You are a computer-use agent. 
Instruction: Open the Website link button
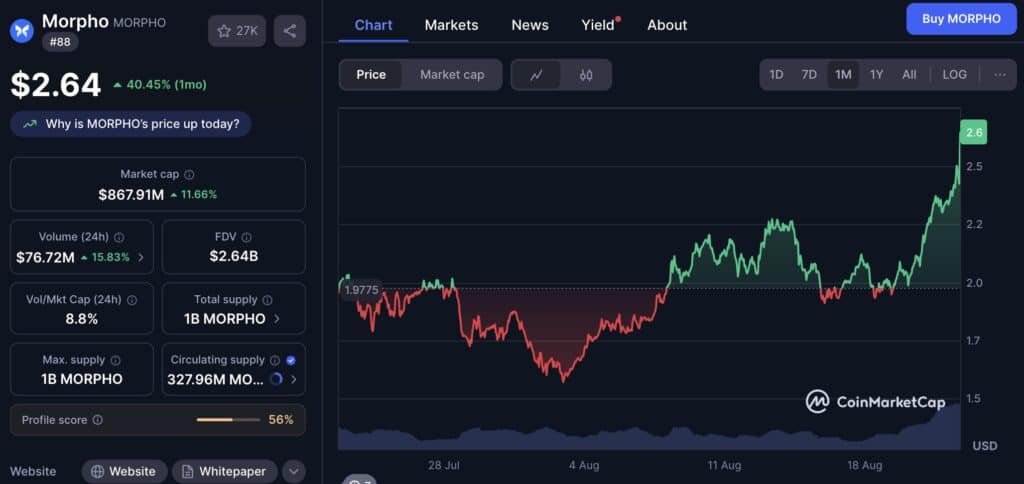tap(125, 472)
